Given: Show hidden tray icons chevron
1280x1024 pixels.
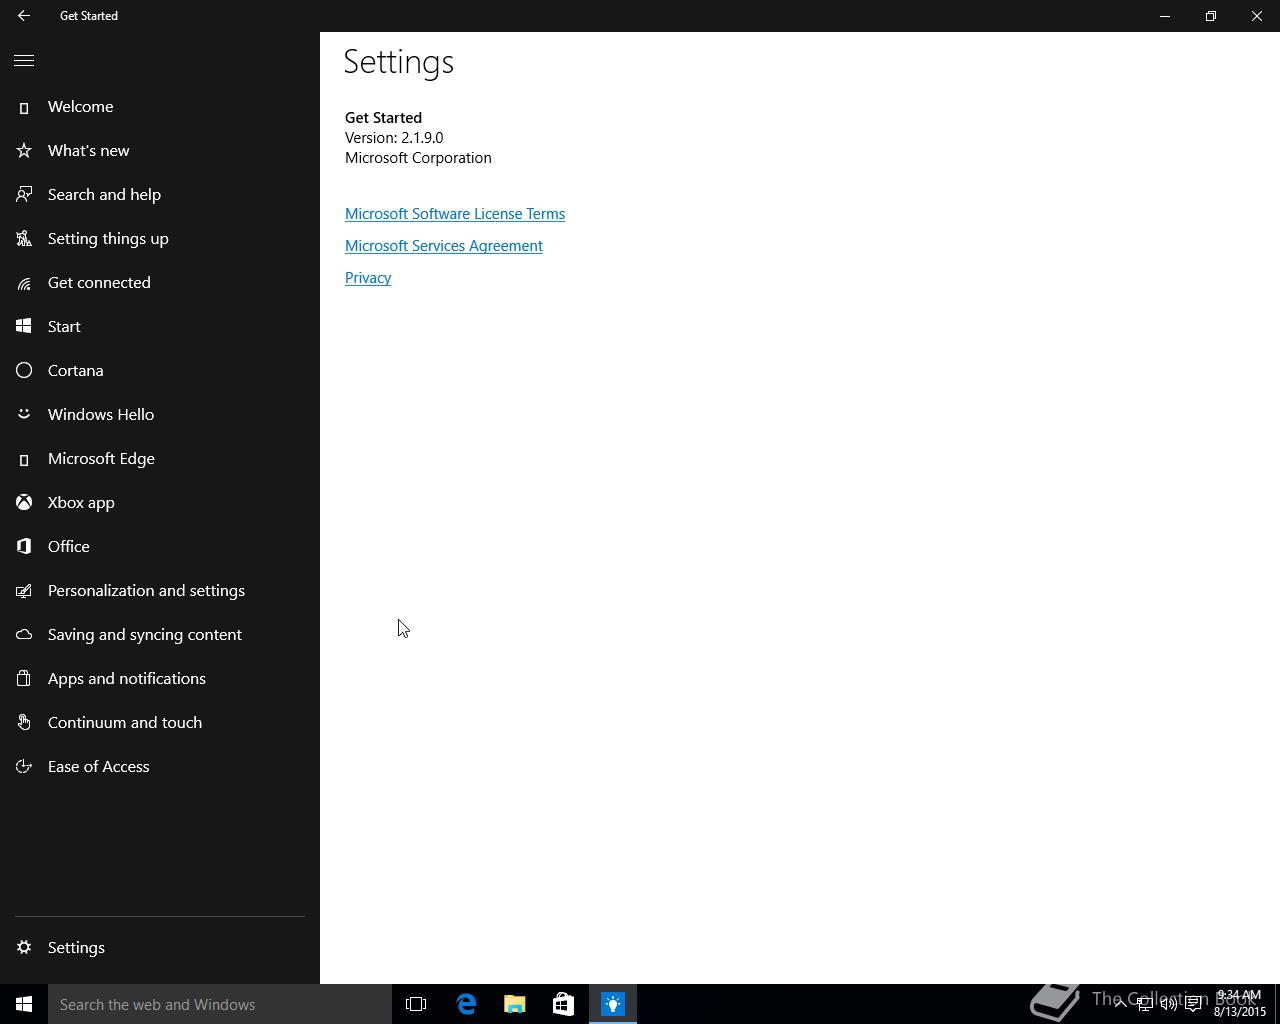Looking at the screenshot, I should [1120, 1004].
